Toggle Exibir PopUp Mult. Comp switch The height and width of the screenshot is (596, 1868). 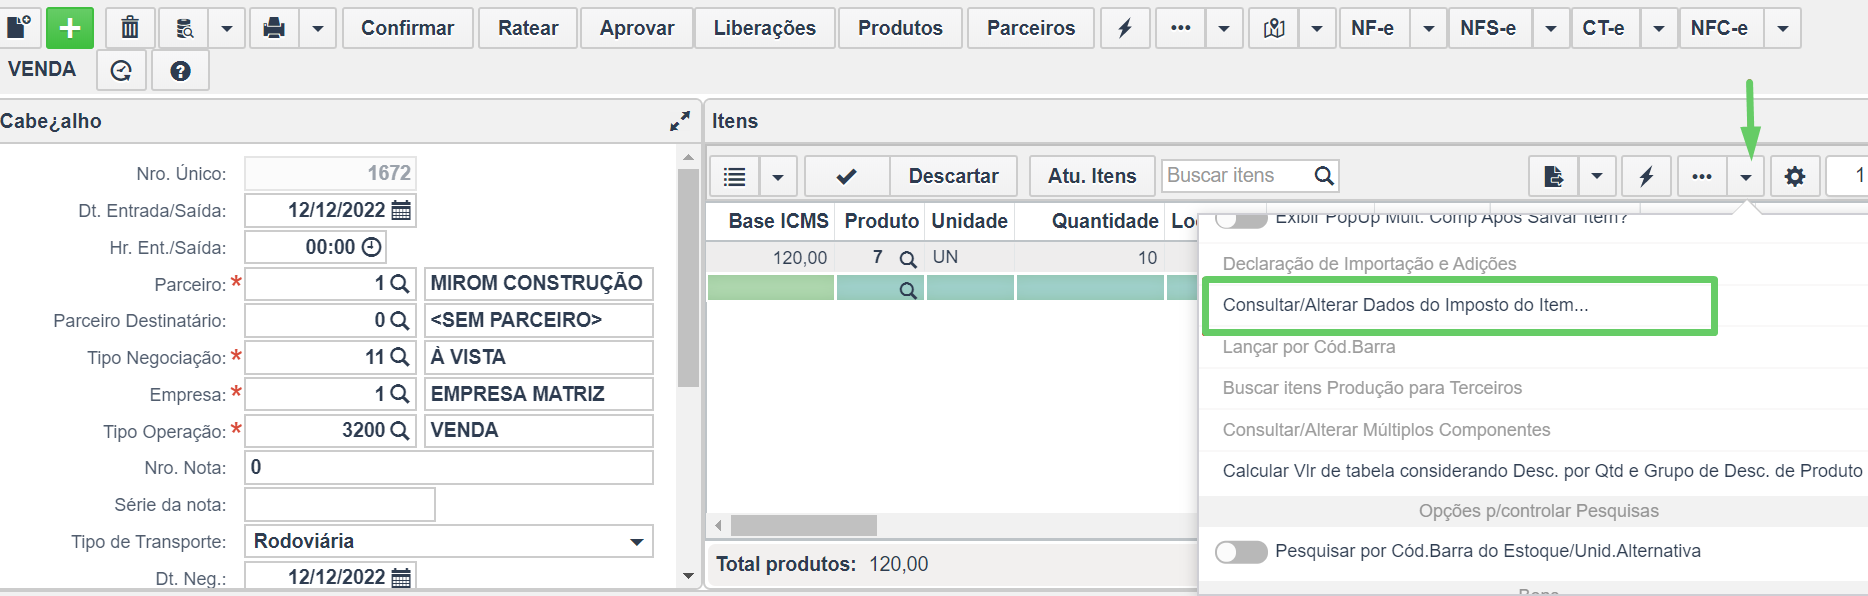coord(1241,219)
